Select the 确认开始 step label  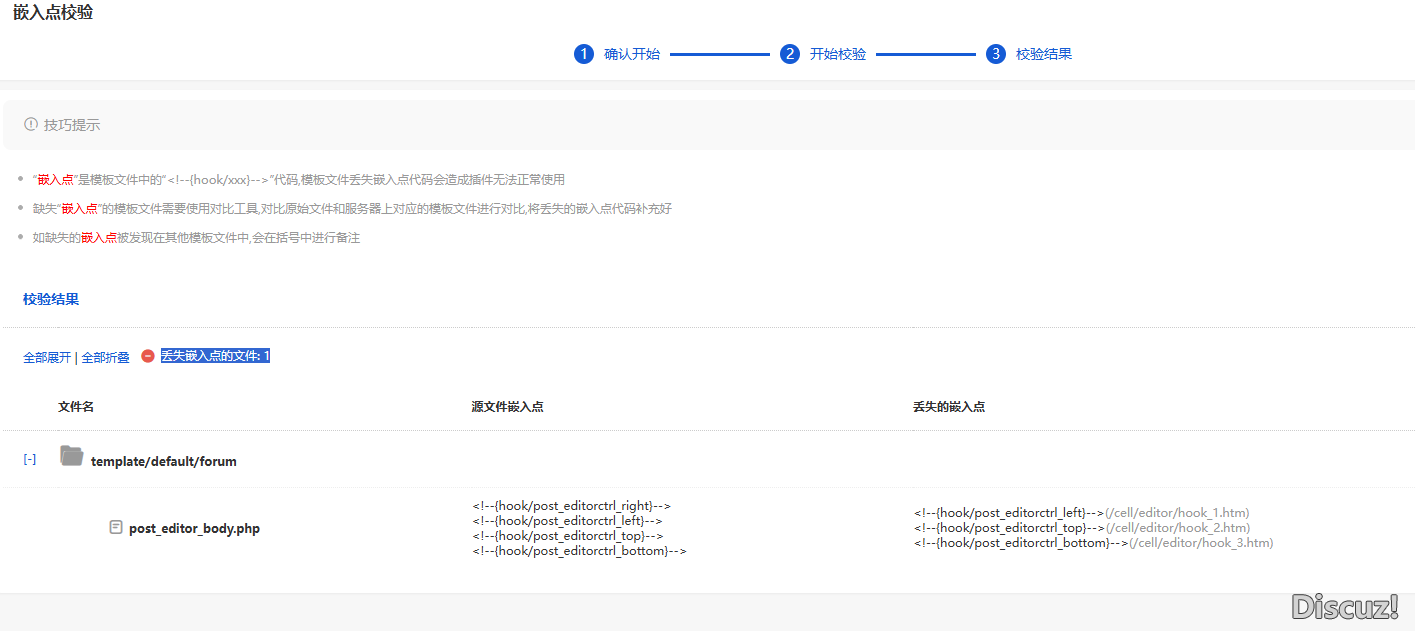coord(632,54)
